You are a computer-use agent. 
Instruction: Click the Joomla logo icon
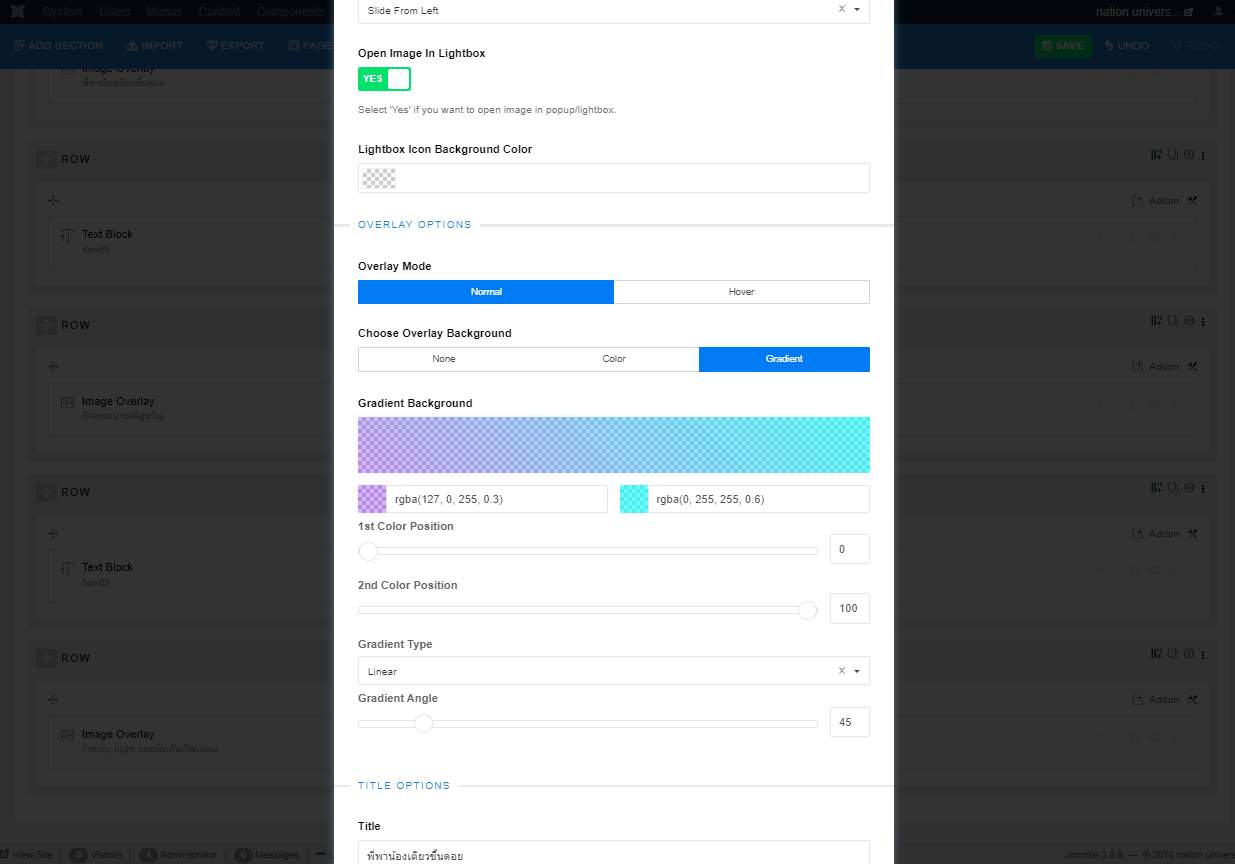pyautogui.click(x=17, y=12)
